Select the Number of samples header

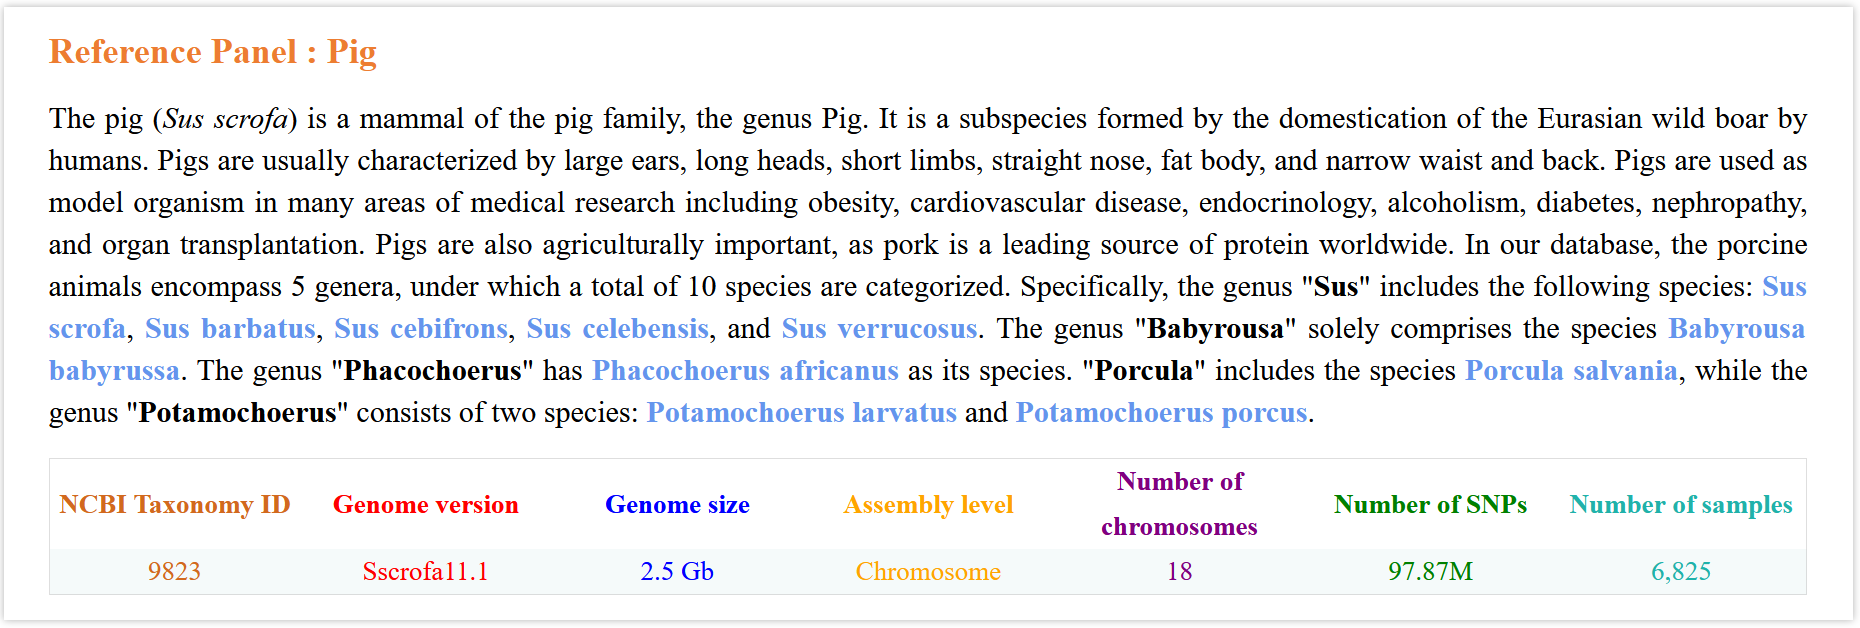pyautogui.click(x=1681, y=504)
